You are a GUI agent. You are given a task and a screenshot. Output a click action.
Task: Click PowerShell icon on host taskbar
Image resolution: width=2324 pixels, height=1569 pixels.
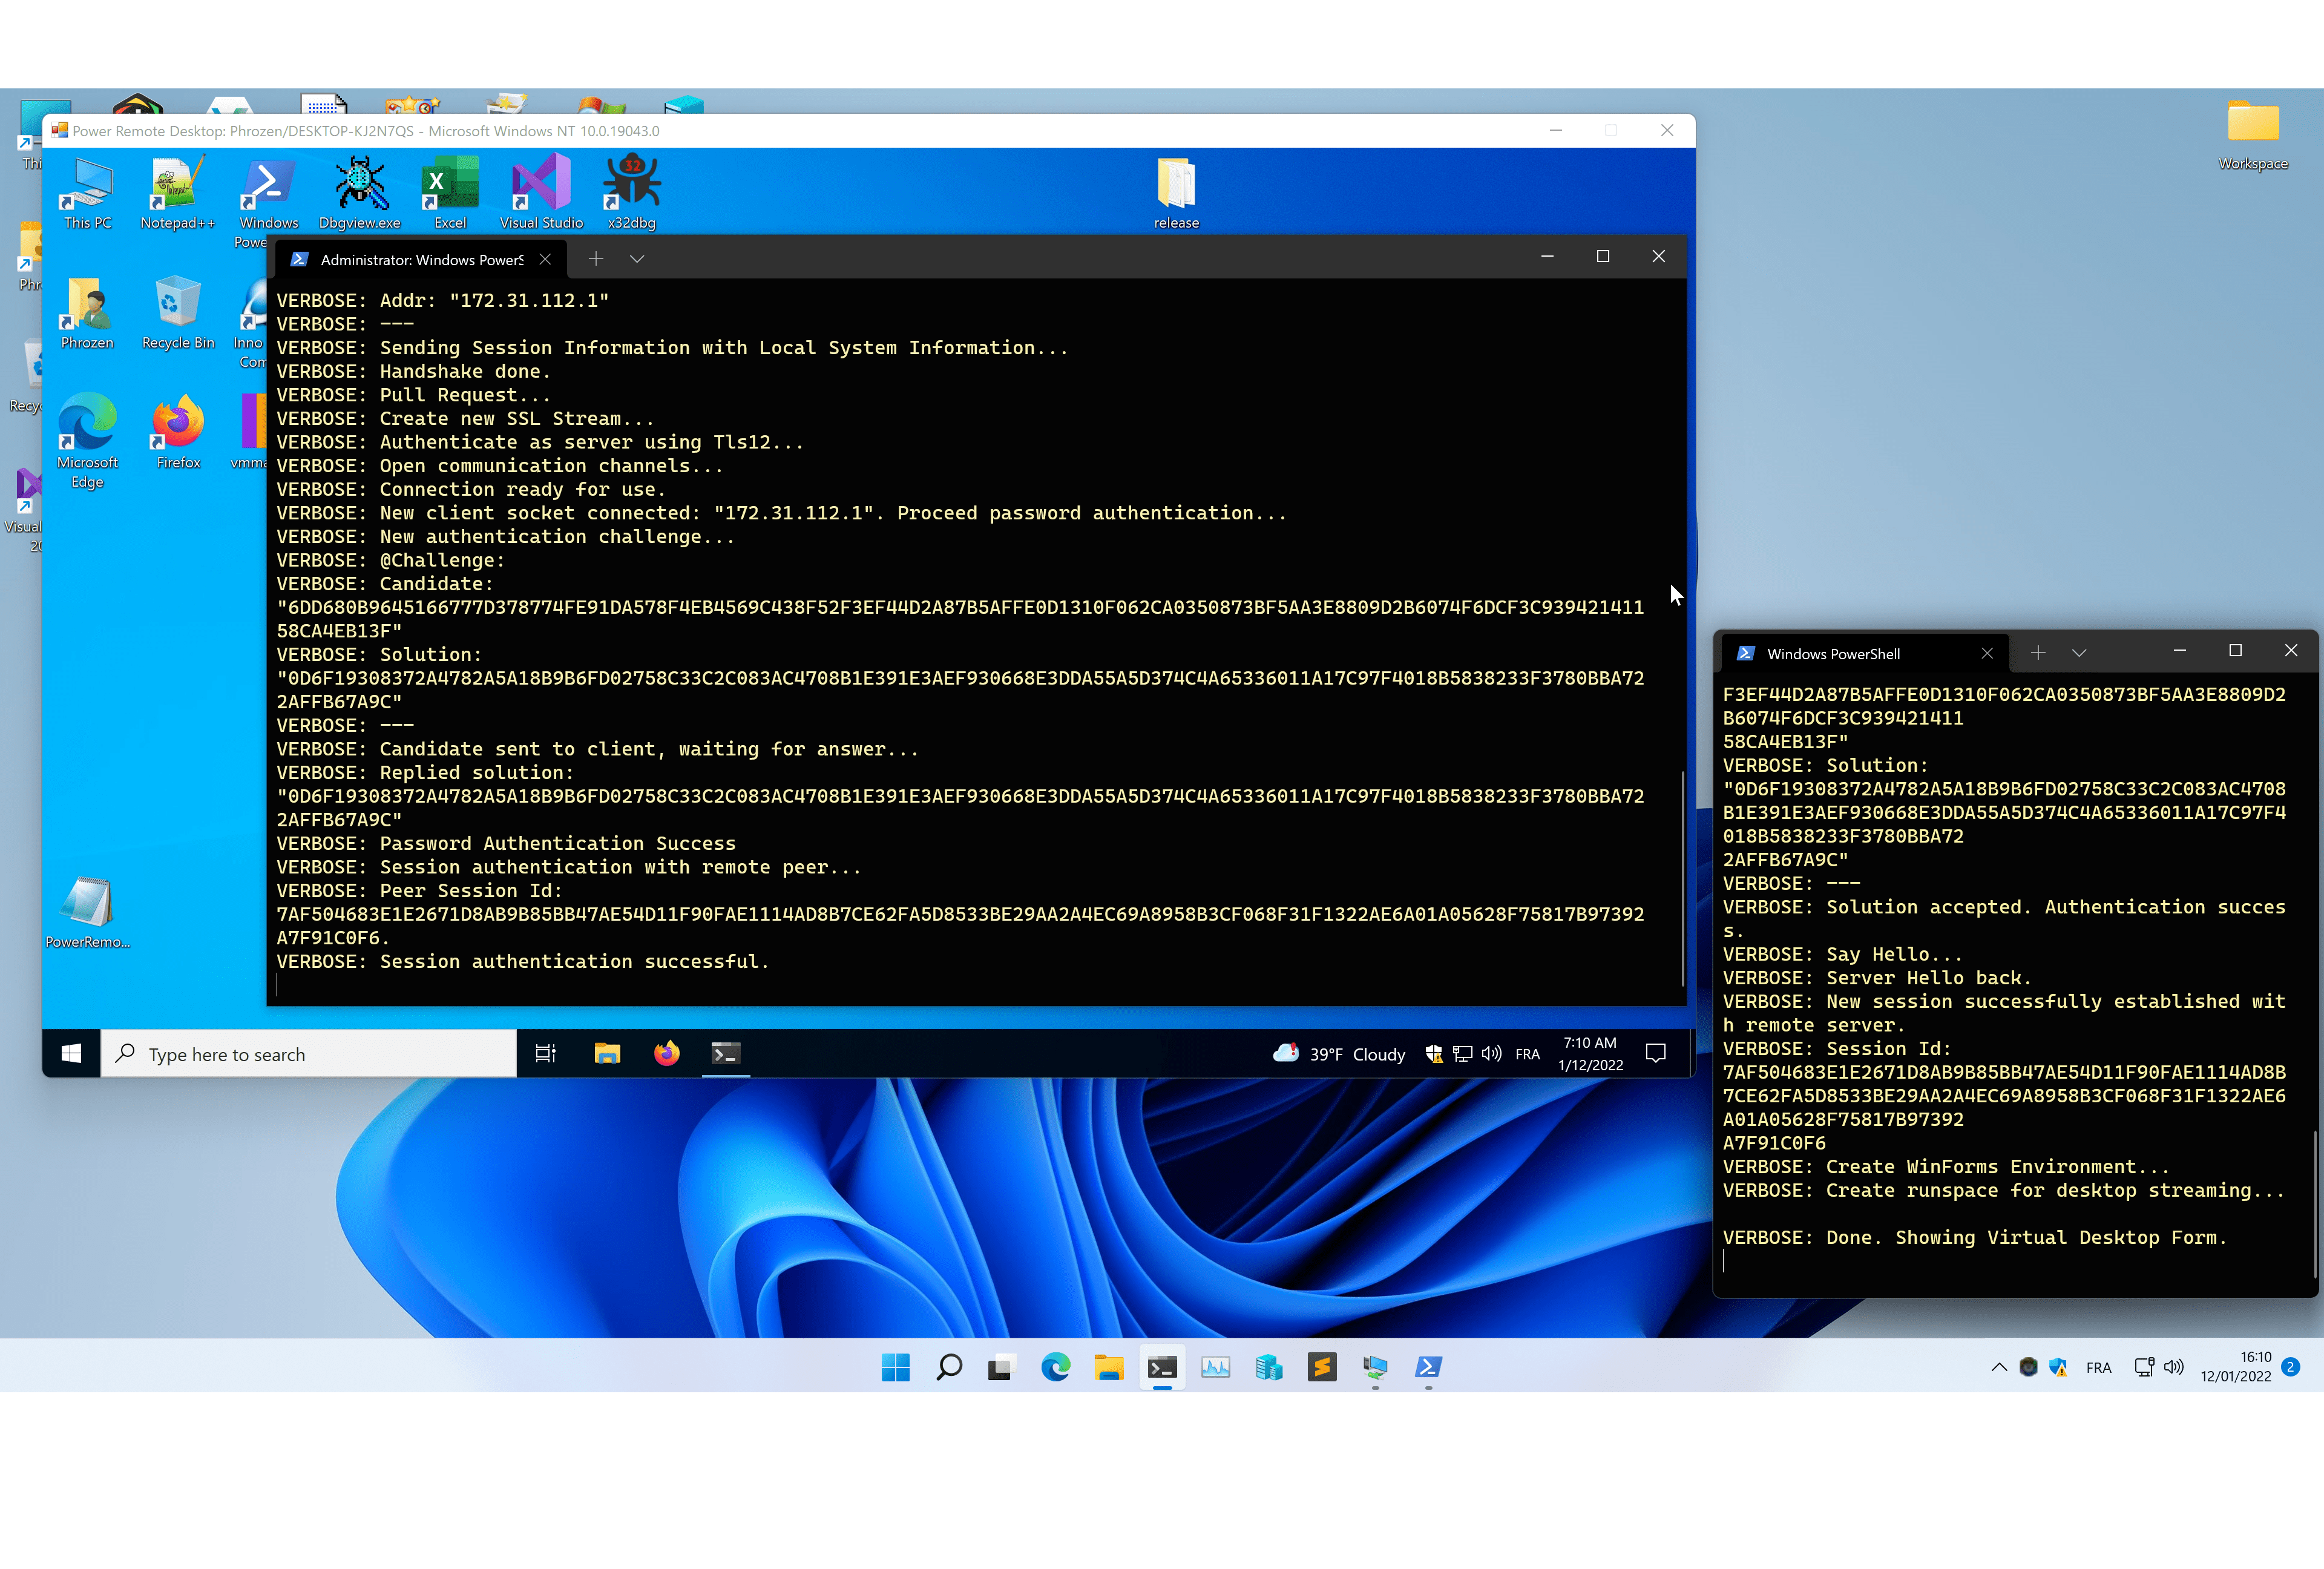[x=1428, y=1367]
